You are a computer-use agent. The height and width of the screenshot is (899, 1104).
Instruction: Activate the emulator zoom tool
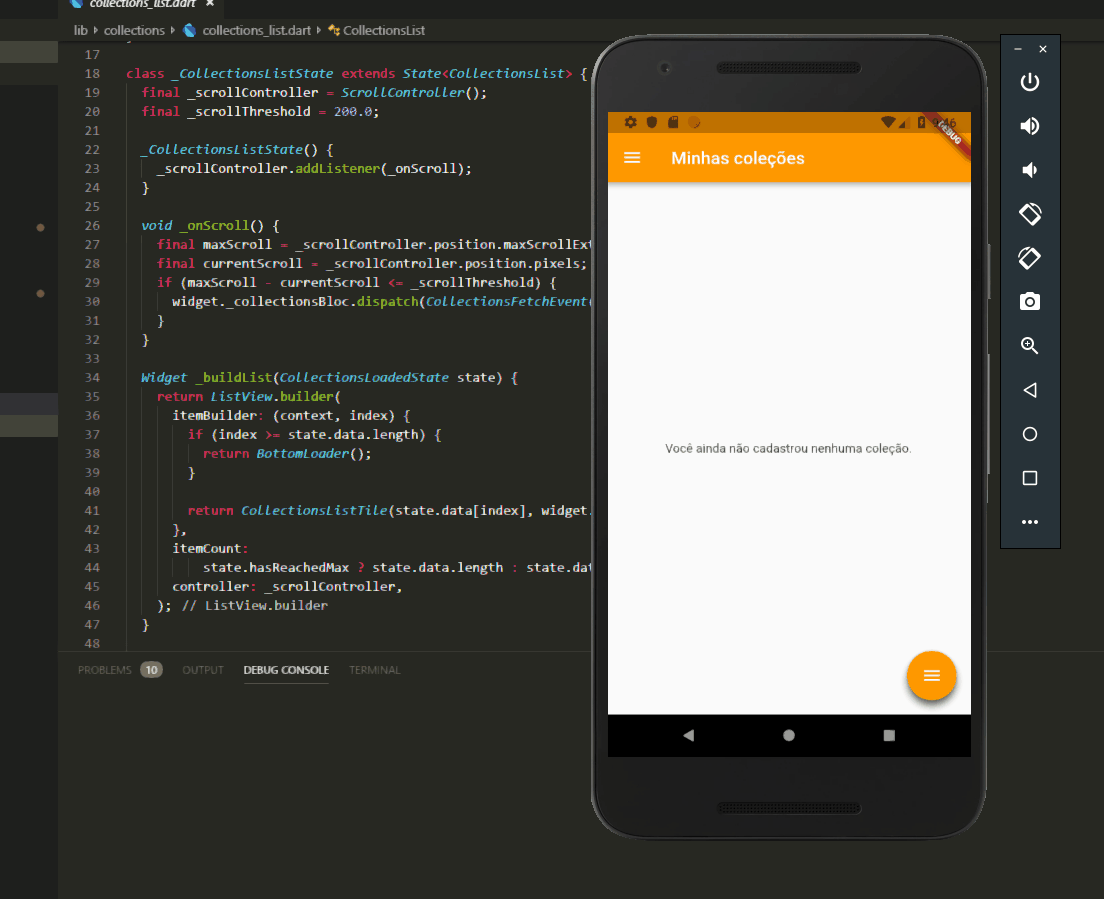pos(1029,346)
